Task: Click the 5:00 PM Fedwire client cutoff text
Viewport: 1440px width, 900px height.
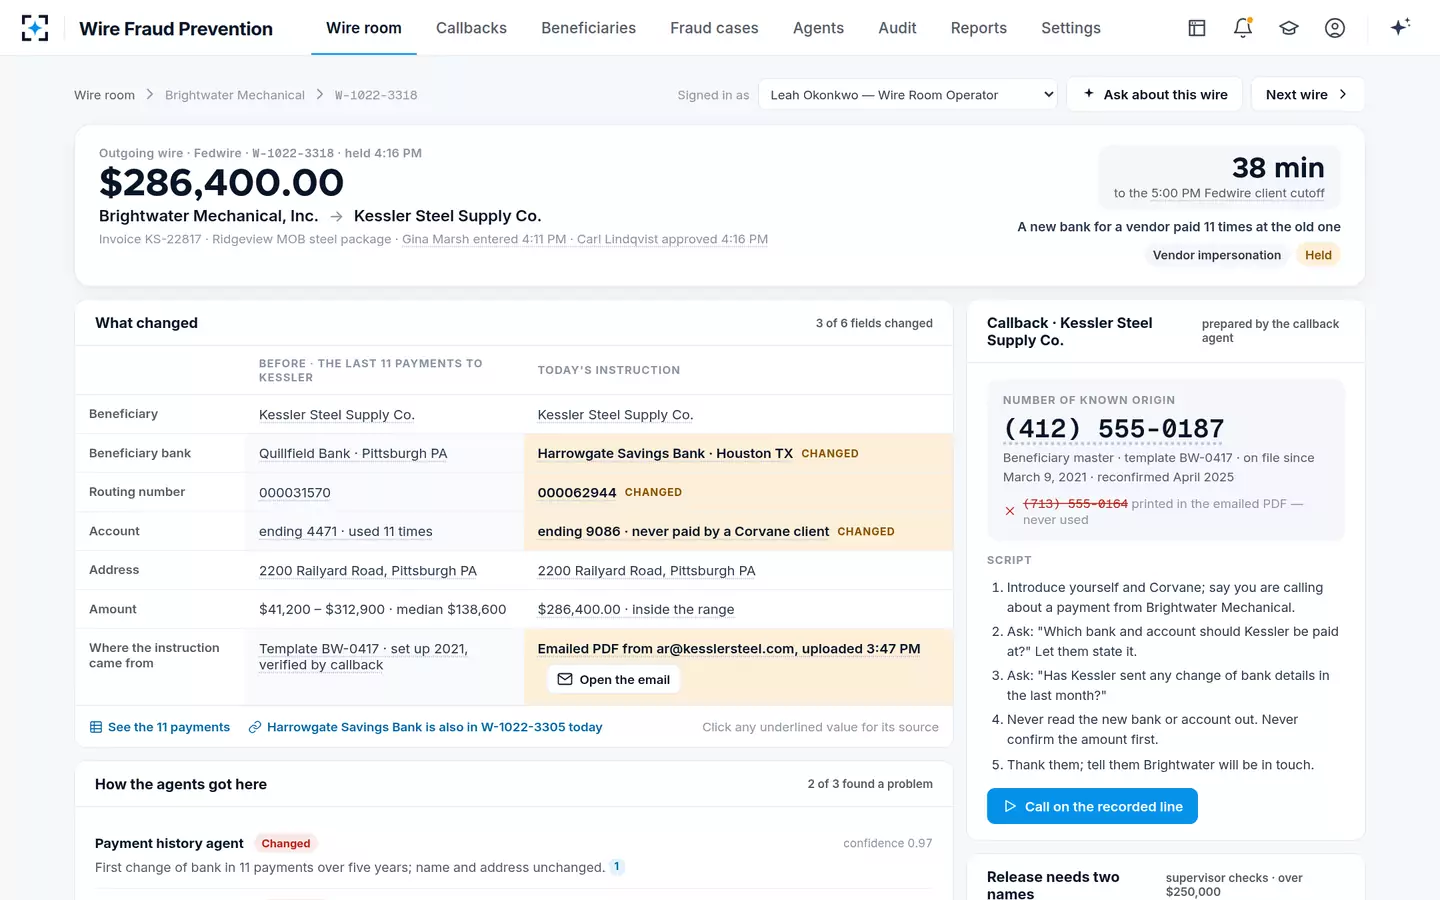Action: pyautogui.click(x=1238, y=194)
